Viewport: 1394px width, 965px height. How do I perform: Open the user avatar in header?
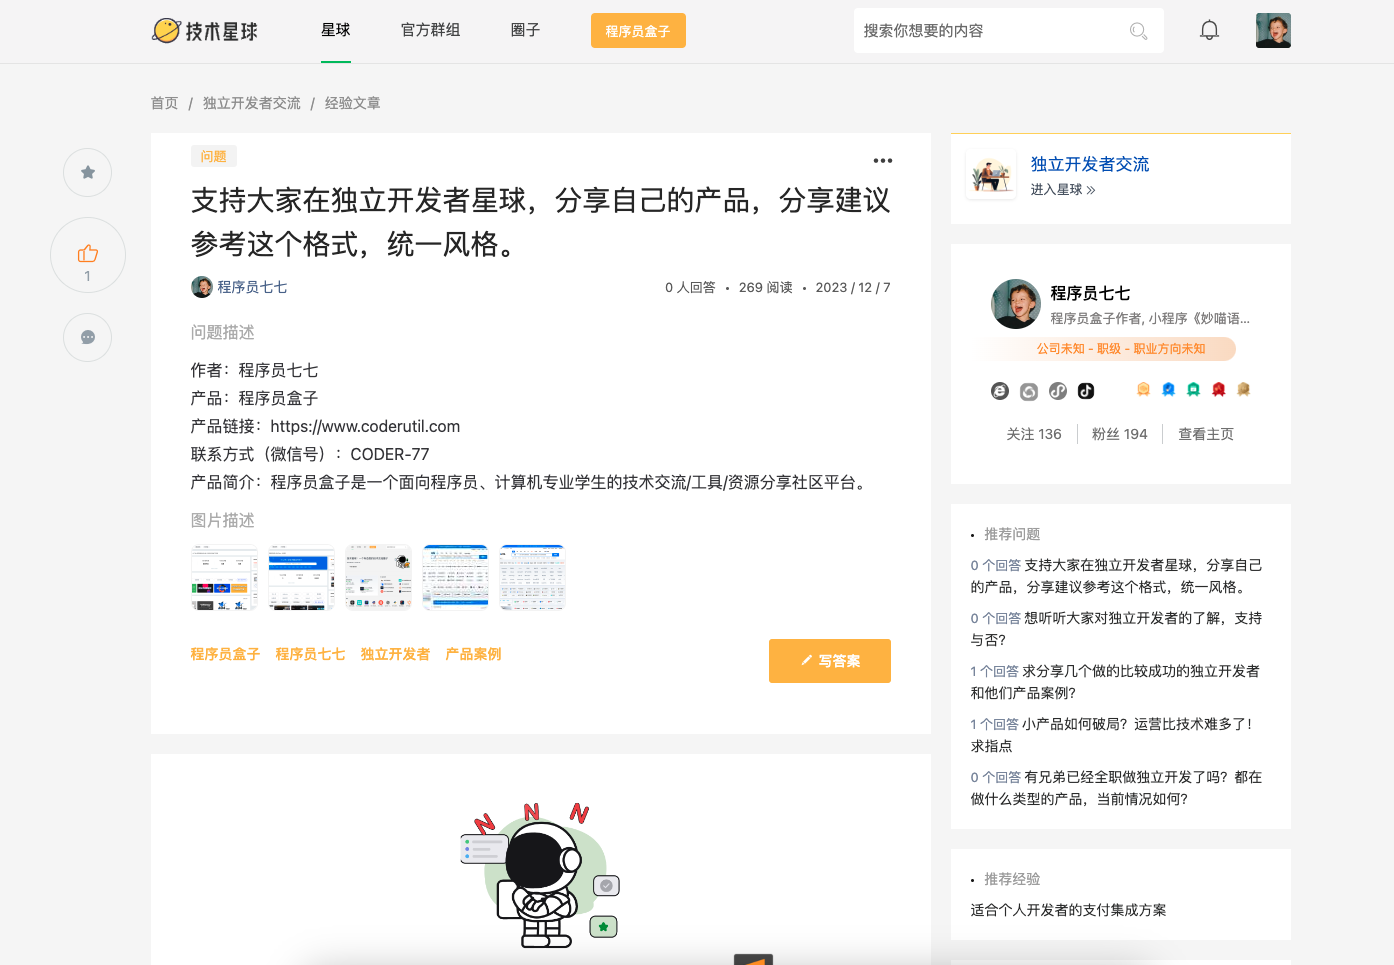pyautogui.click(x=1273, y=30)
